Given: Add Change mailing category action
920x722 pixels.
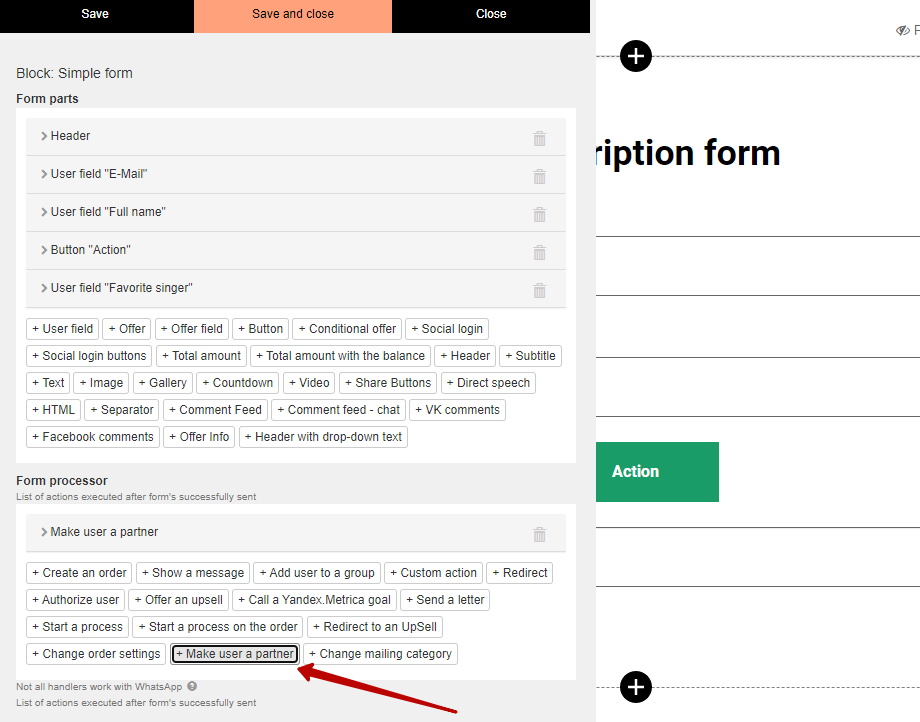Looking at the screenshot, I should (x=380, y=654).
